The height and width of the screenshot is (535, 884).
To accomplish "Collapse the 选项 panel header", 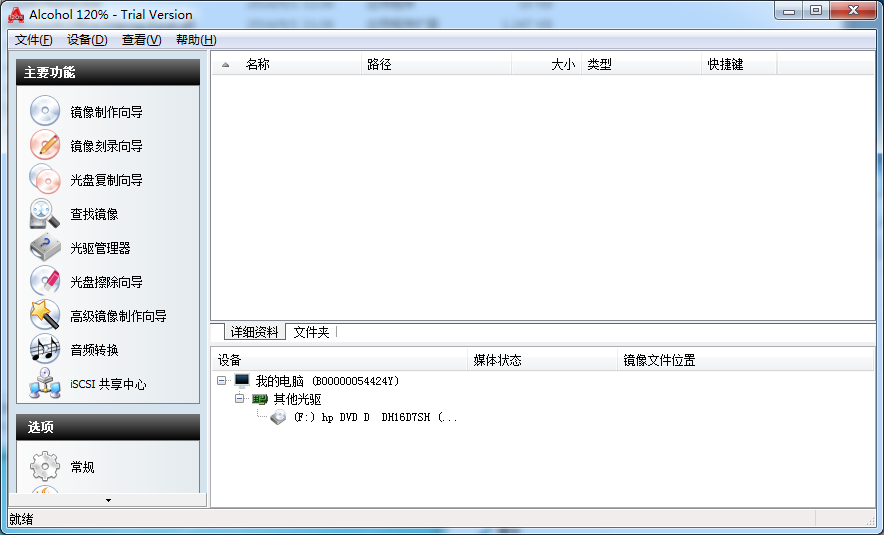I will point(108,427).
